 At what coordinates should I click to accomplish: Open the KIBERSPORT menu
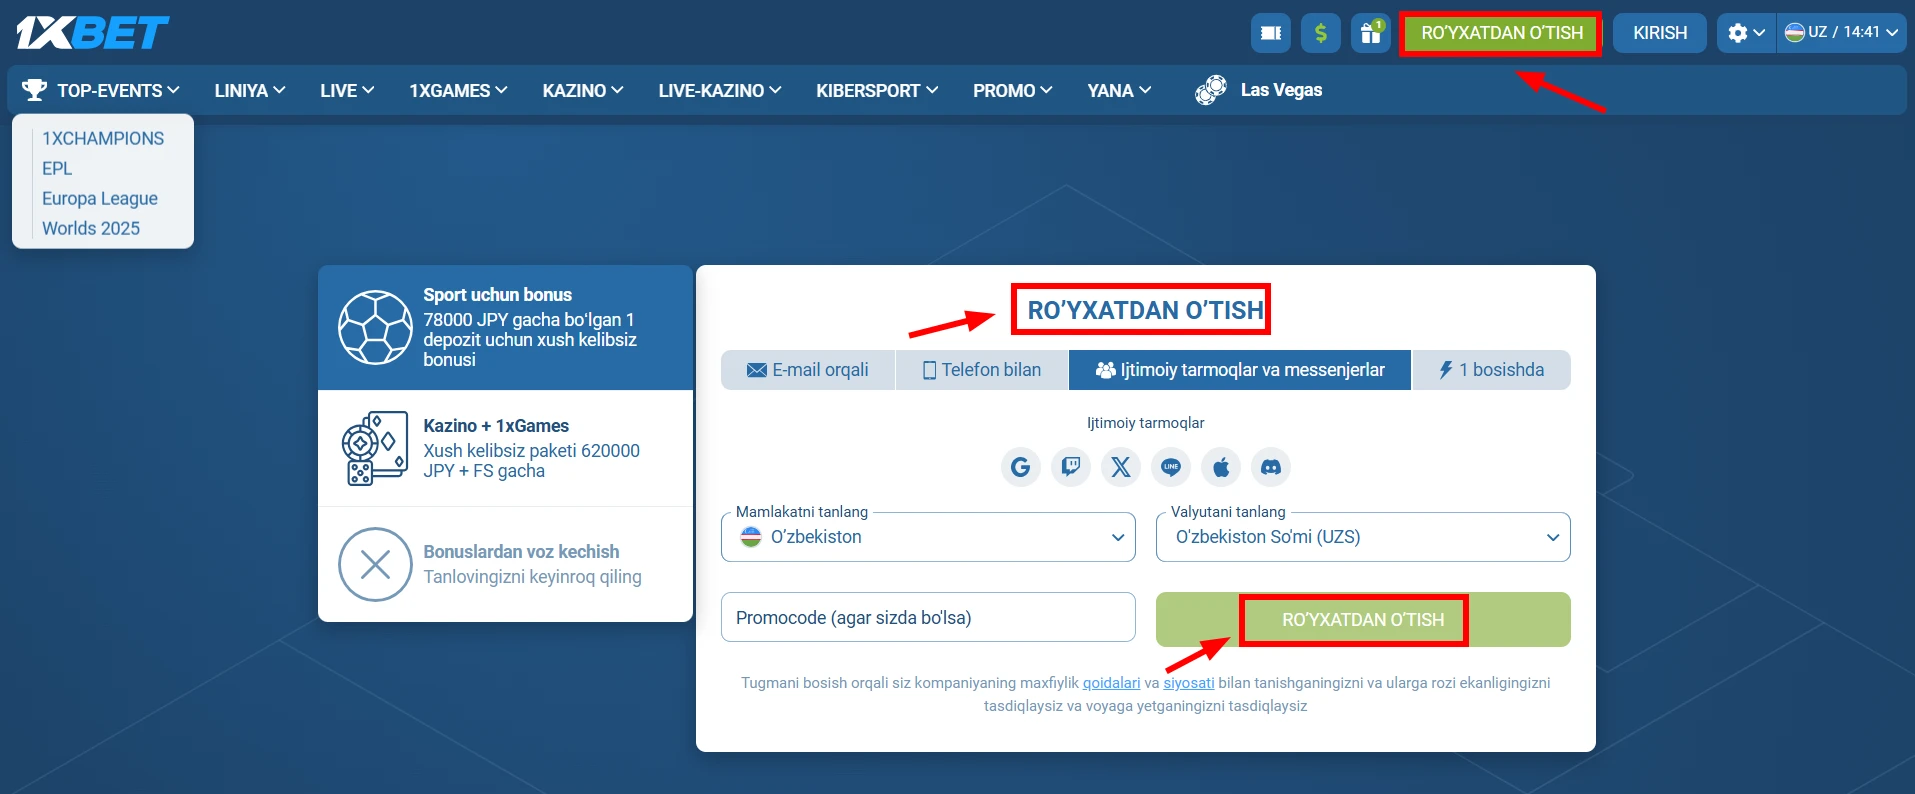(877, 90)
